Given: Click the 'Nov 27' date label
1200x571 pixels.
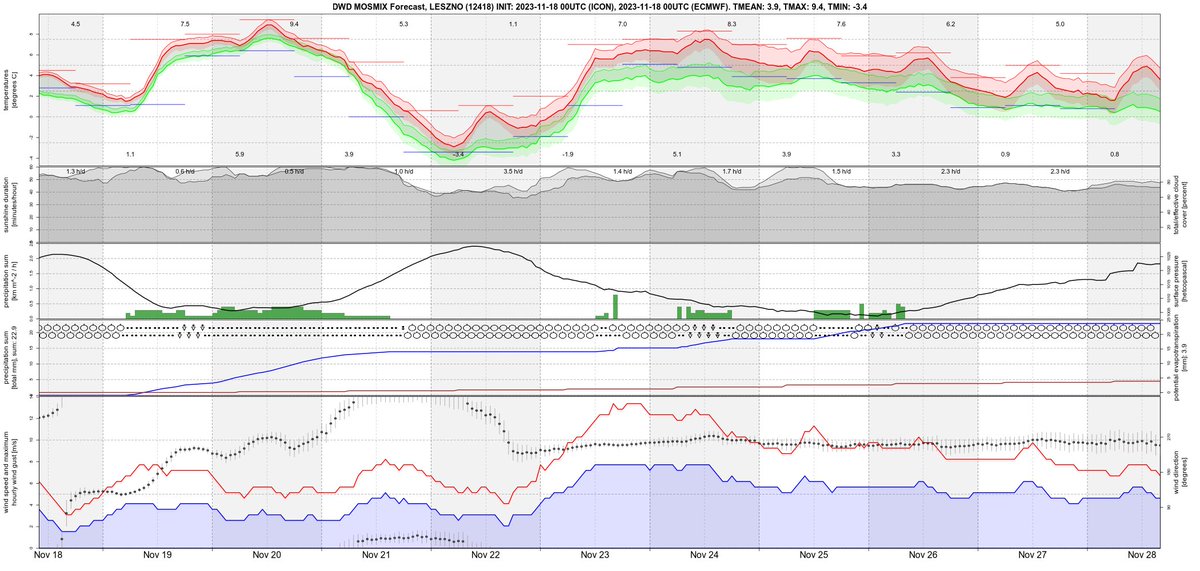Looking at the screenshot, I should [1032, 554].
